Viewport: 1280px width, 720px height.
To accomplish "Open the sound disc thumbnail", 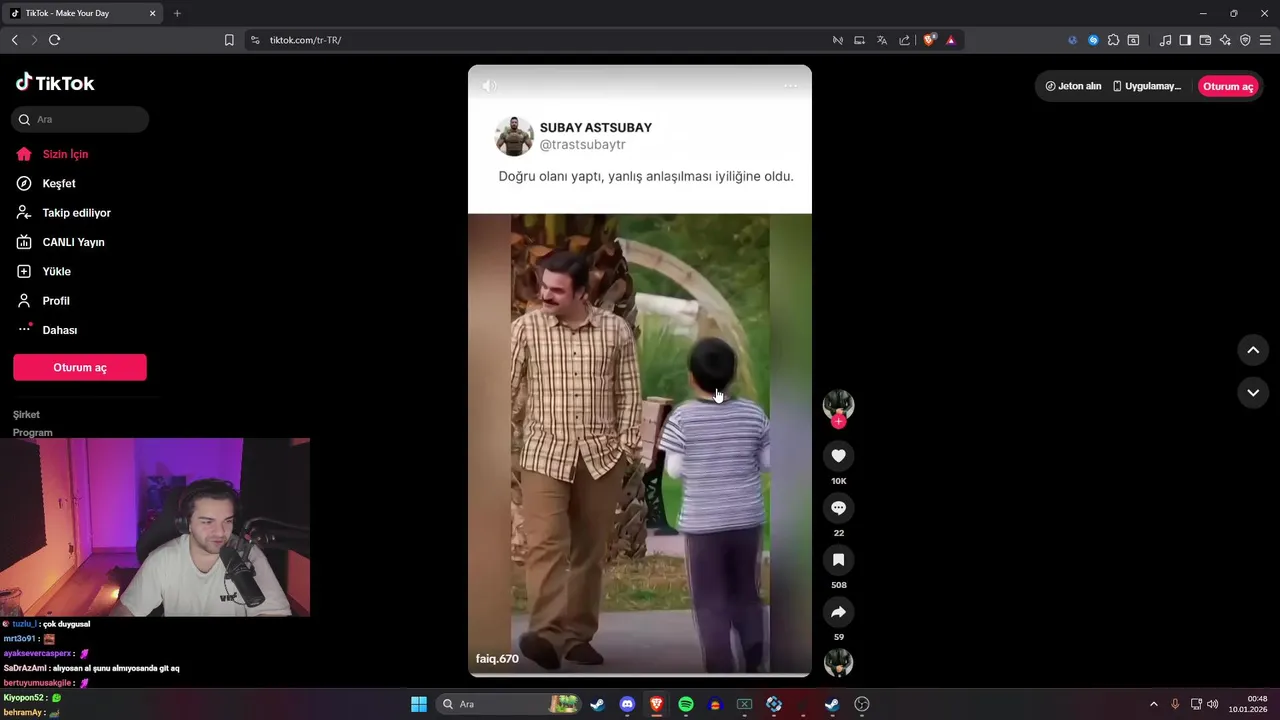I will (x=838, y=662).
